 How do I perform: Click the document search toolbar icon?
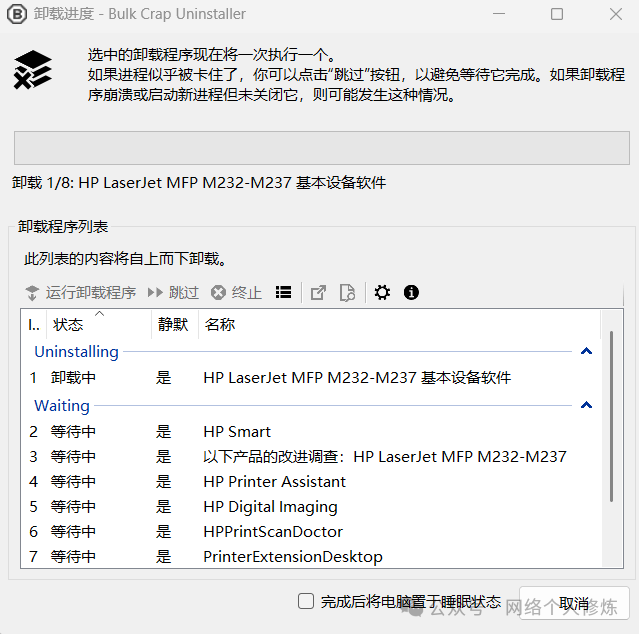coord(347,293)
